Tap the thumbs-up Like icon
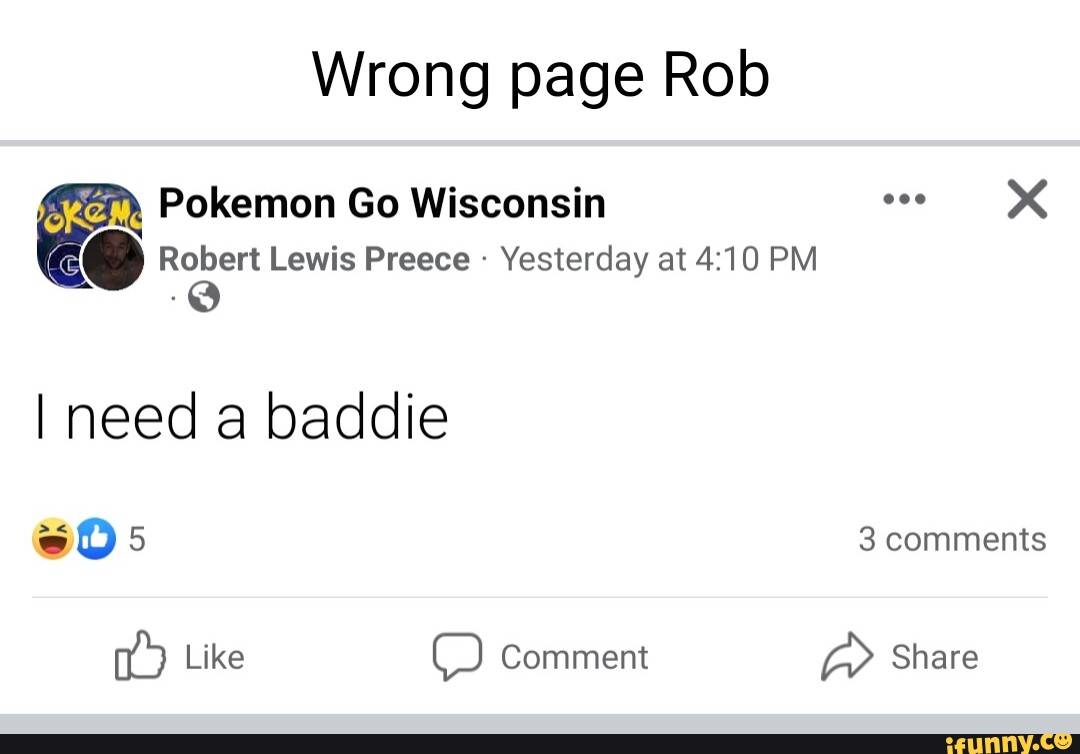Image resolution: width=1080 pixels, height=754 pixels. tap(139, 656)
